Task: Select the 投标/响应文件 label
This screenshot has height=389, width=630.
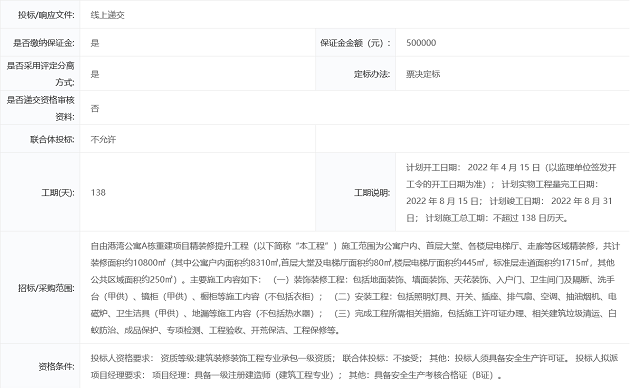Action: point(46,15)
